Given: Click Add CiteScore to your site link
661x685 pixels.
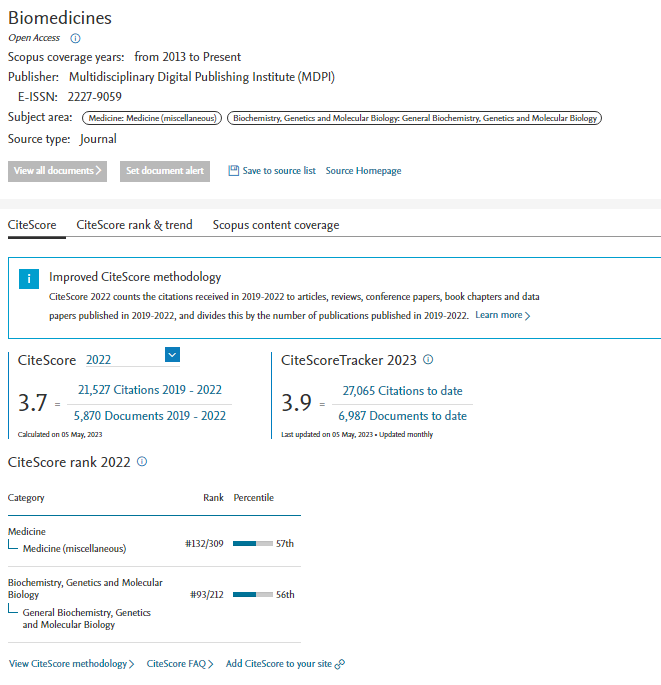Looking at the screenshot, I should click(279, 664).
